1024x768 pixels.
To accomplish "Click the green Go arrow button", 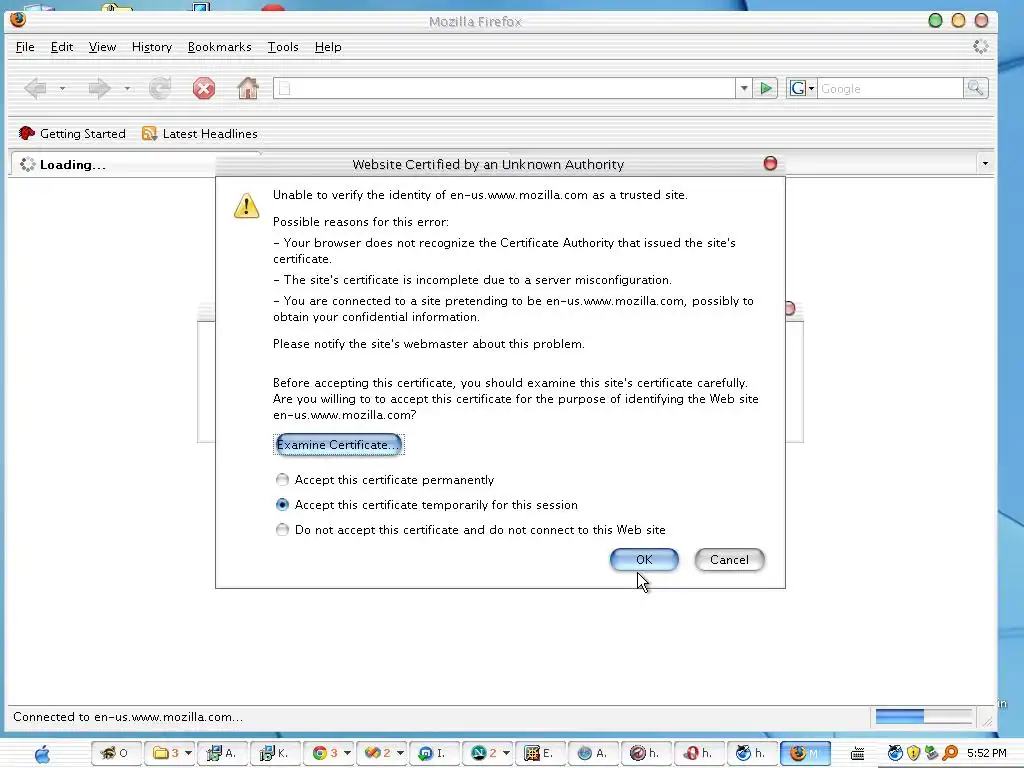I will [765, 88].
